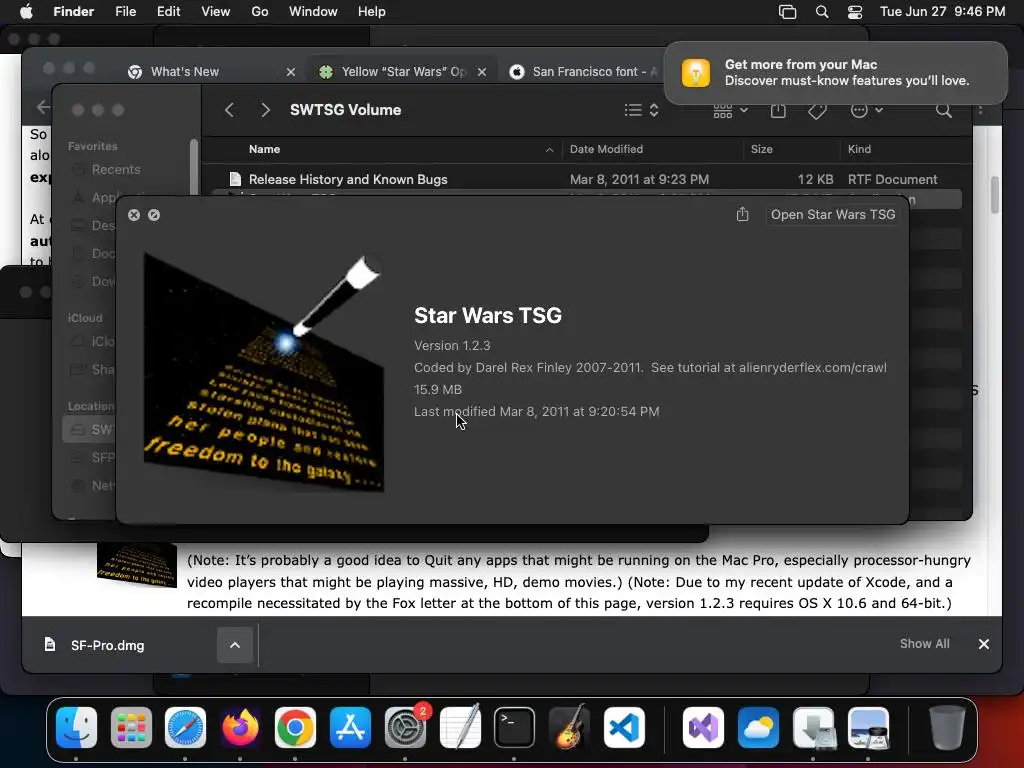The width and height of the screenshot is (1024, 768).
Task: Open Google Chrome from the Dock
Action: pos(295,728)
